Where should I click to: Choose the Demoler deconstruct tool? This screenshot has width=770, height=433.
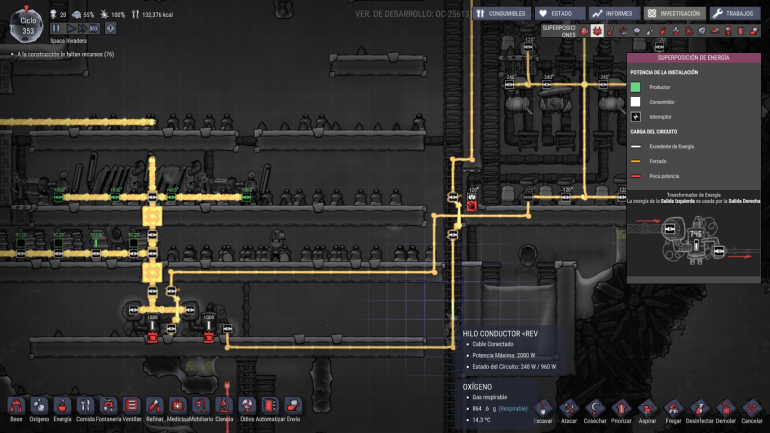pyautogui.click(x=726, y=411)
